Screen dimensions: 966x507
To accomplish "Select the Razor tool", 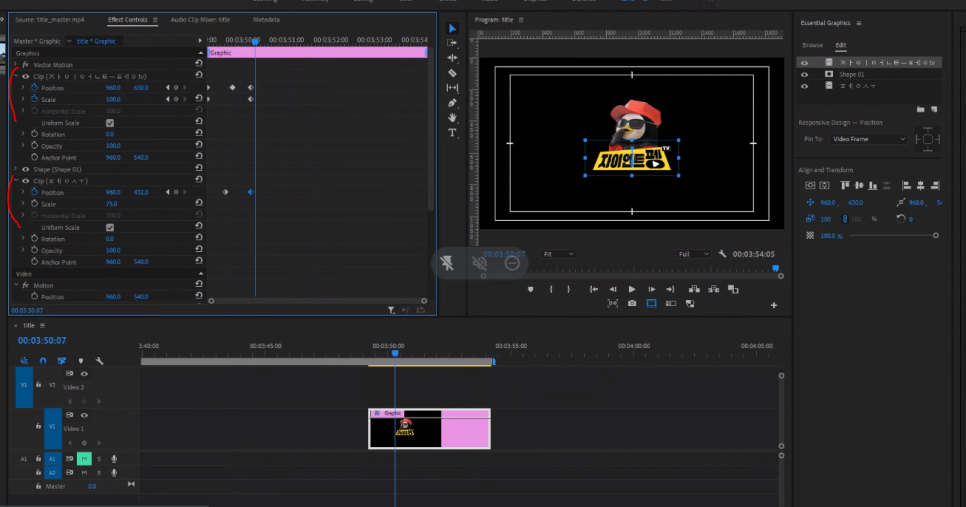I will point(452,73).
